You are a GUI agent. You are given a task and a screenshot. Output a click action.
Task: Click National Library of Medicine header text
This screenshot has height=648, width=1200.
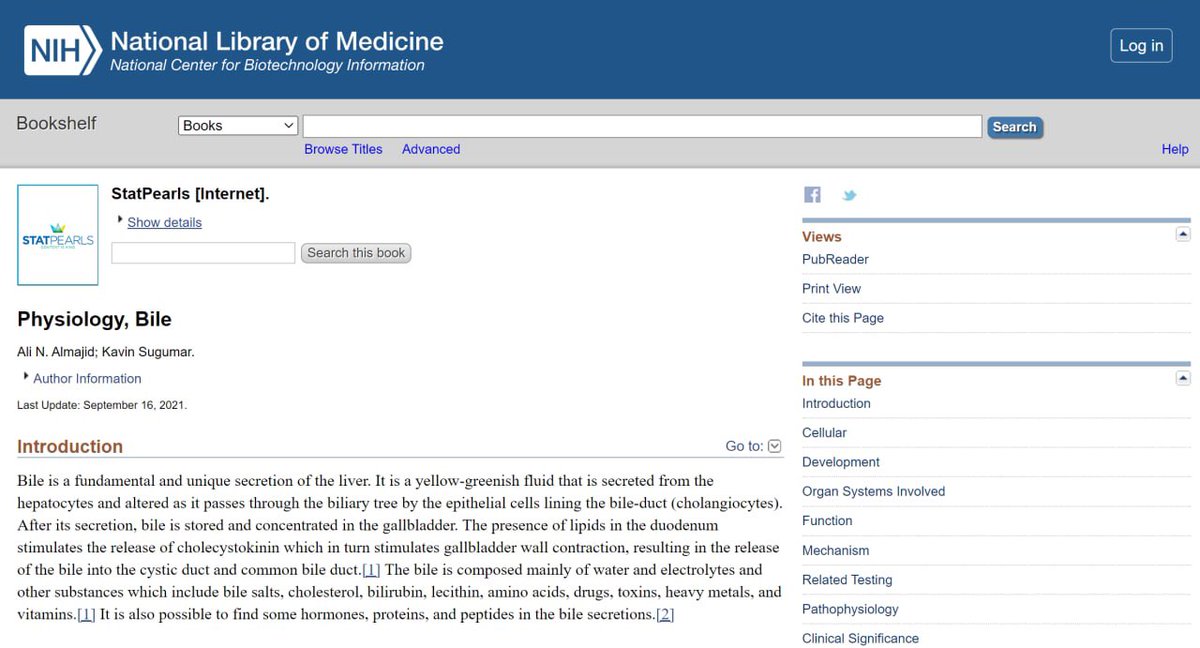277,42
